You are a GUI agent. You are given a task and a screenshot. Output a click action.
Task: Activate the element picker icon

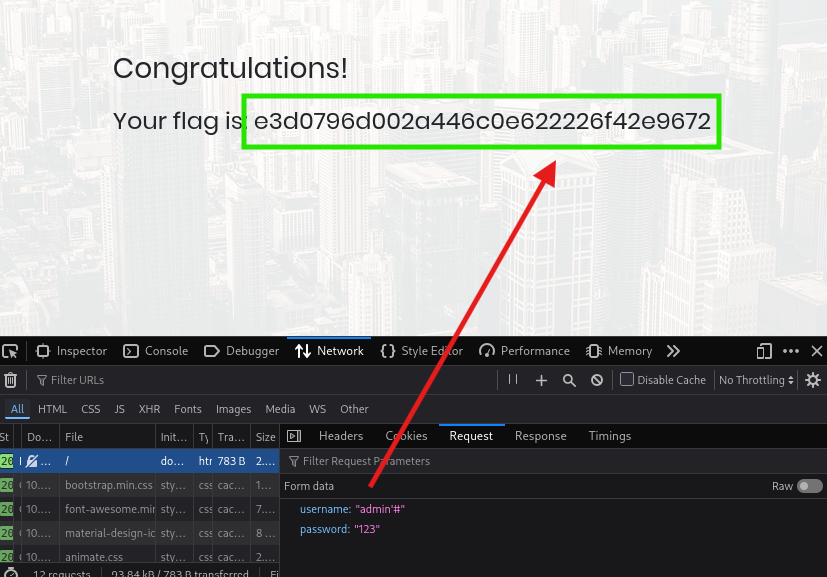tap(10, 351)
